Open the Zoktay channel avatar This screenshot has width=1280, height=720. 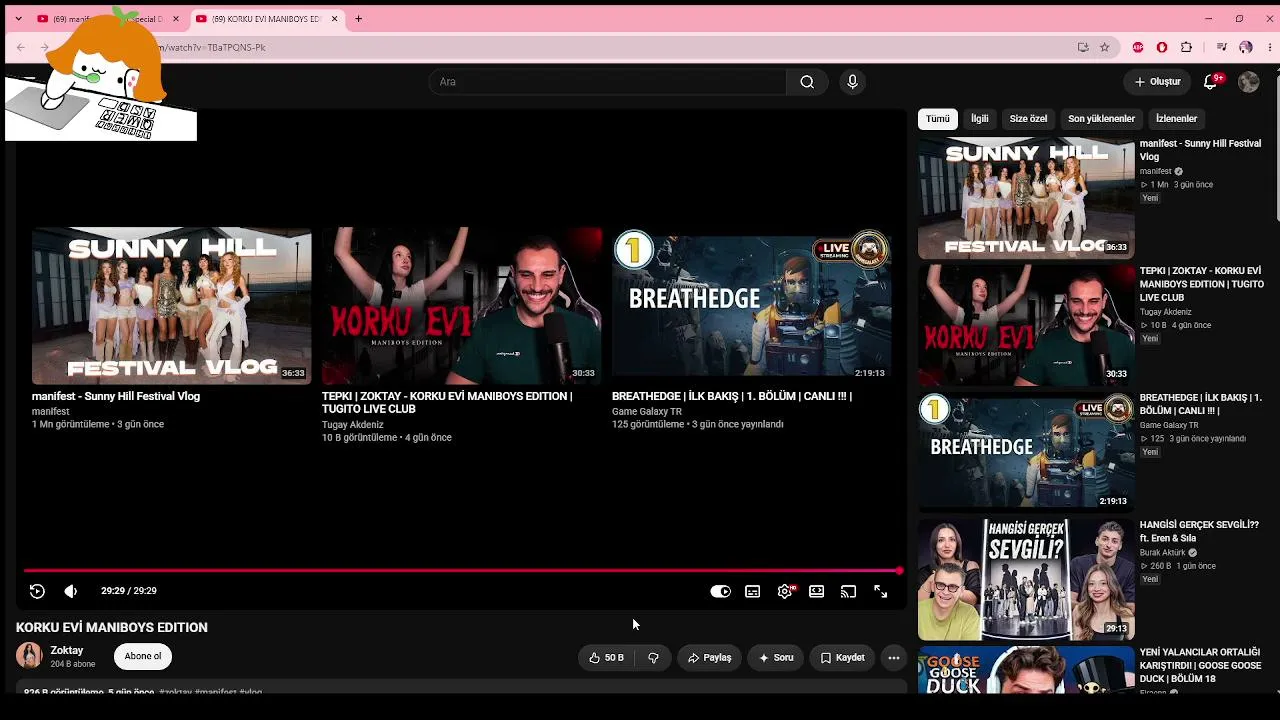pyautogui.click(x=30, y=656)
